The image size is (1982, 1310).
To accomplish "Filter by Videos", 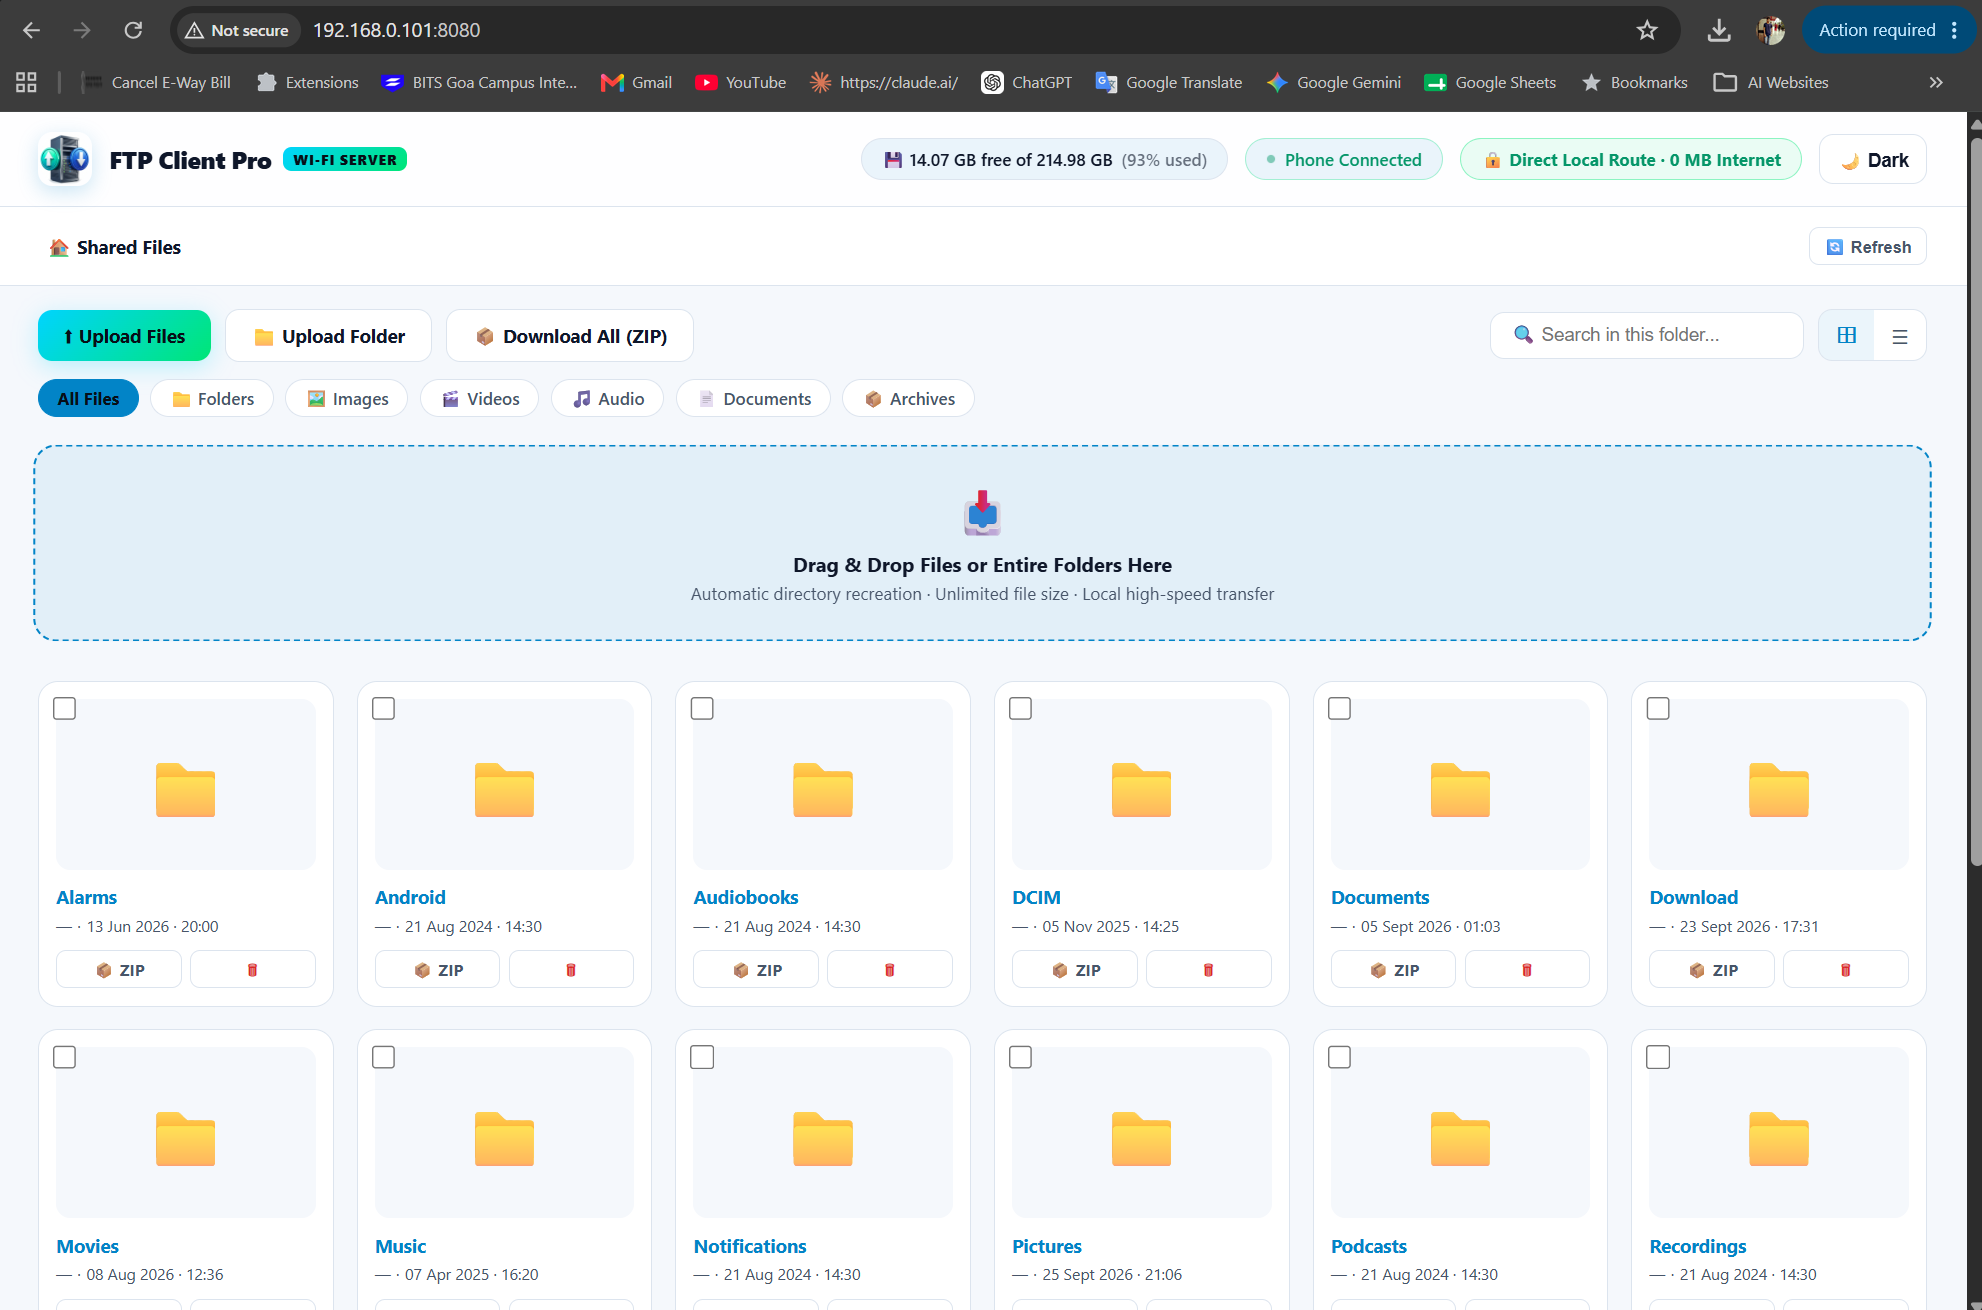I will click(x=480, y=399).
